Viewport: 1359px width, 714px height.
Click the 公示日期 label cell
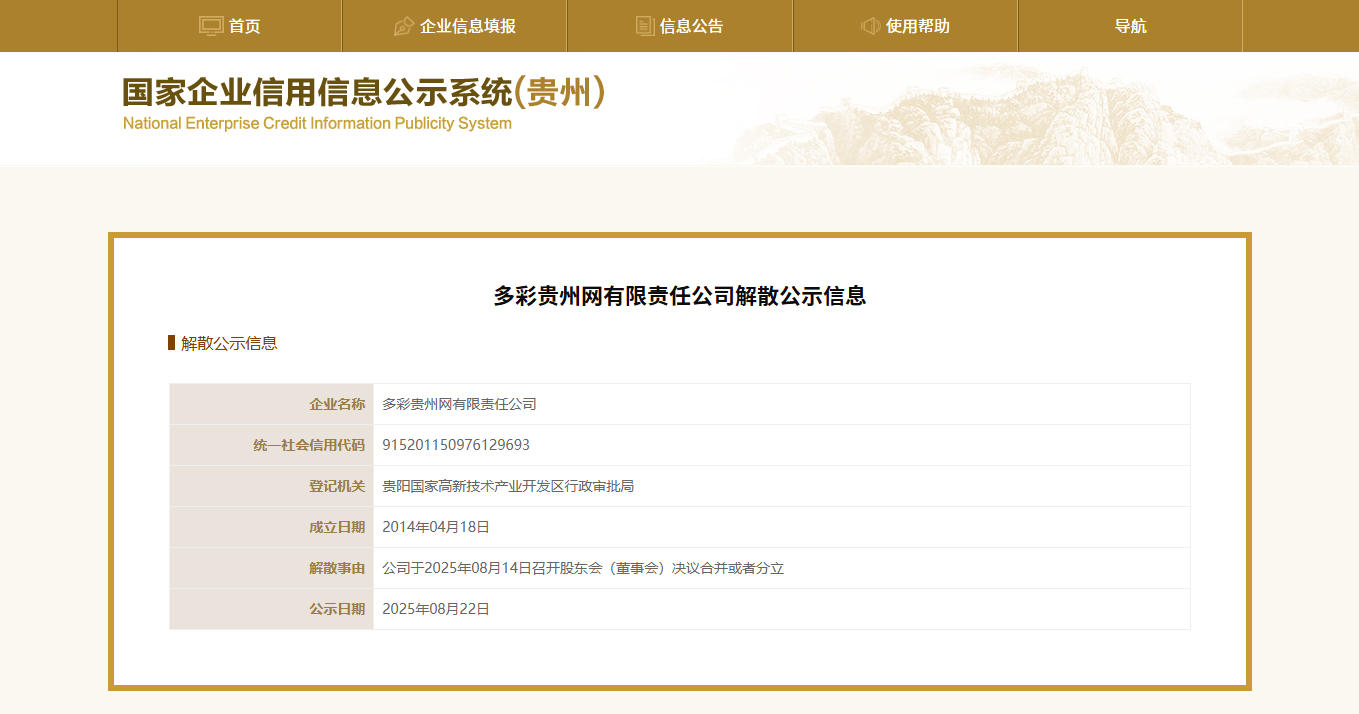click(x=272, y=609)
